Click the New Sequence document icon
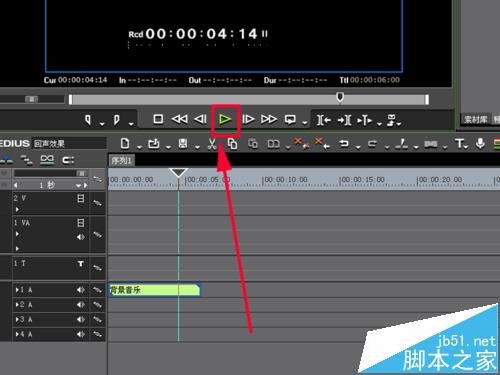 point(125,144)
